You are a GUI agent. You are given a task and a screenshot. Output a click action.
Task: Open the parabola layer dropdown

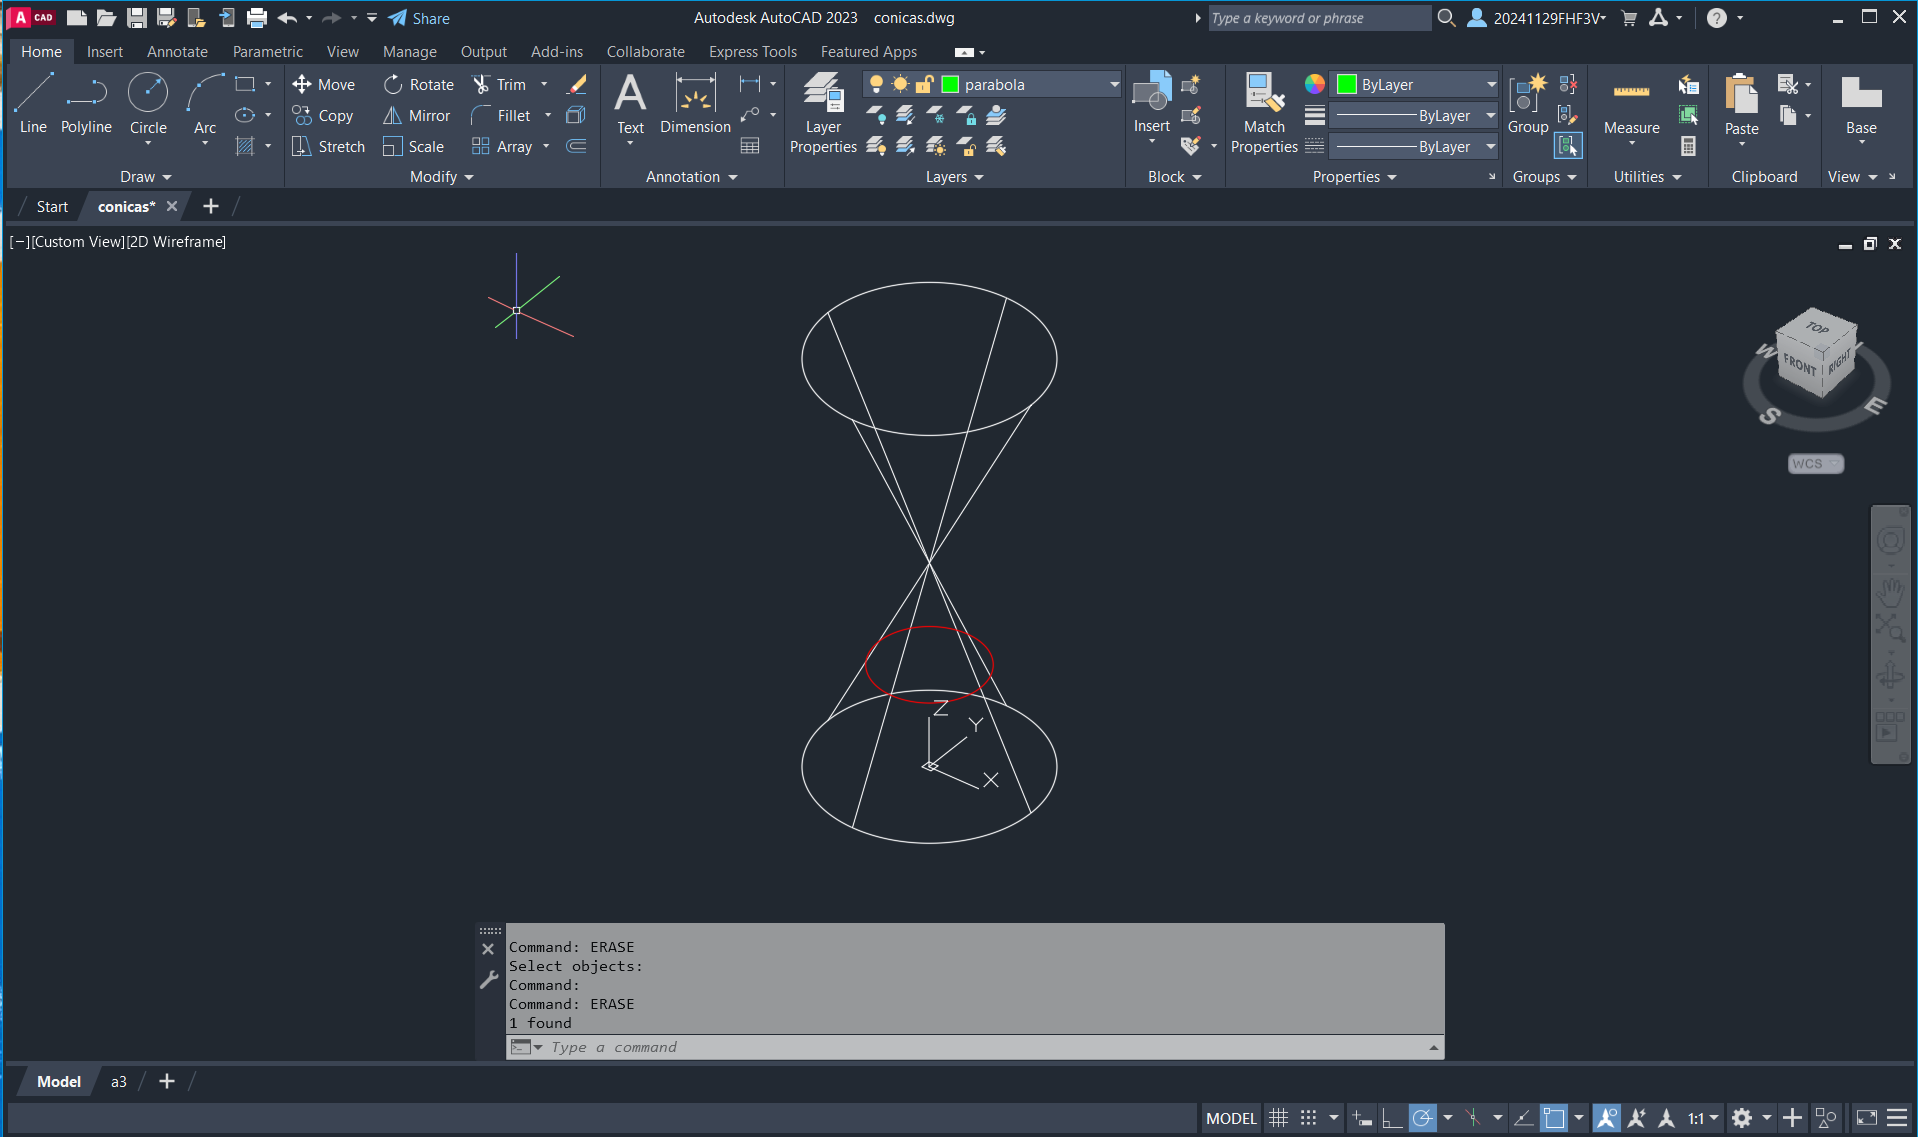pos(1114,85)
